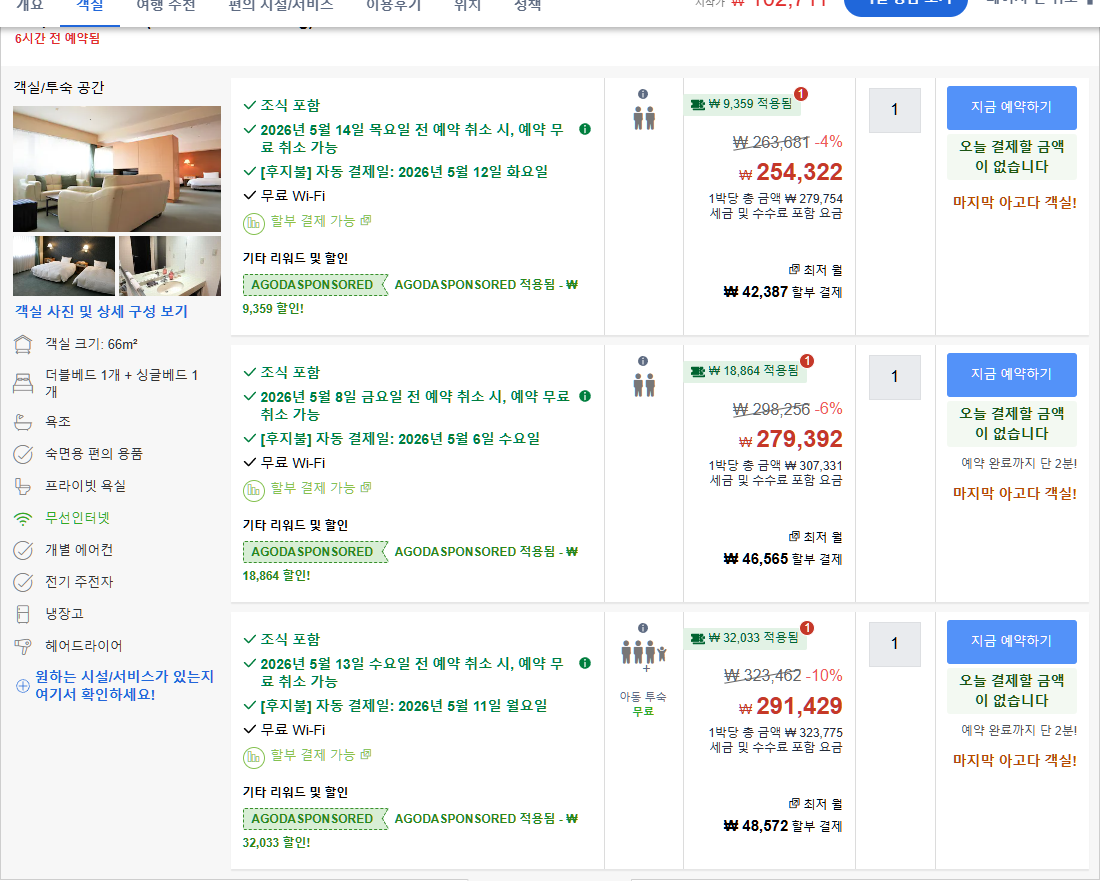Click occupancy info icon in ₩291,429 row
Screen dimensions: 1100x881
click(643, 628)
